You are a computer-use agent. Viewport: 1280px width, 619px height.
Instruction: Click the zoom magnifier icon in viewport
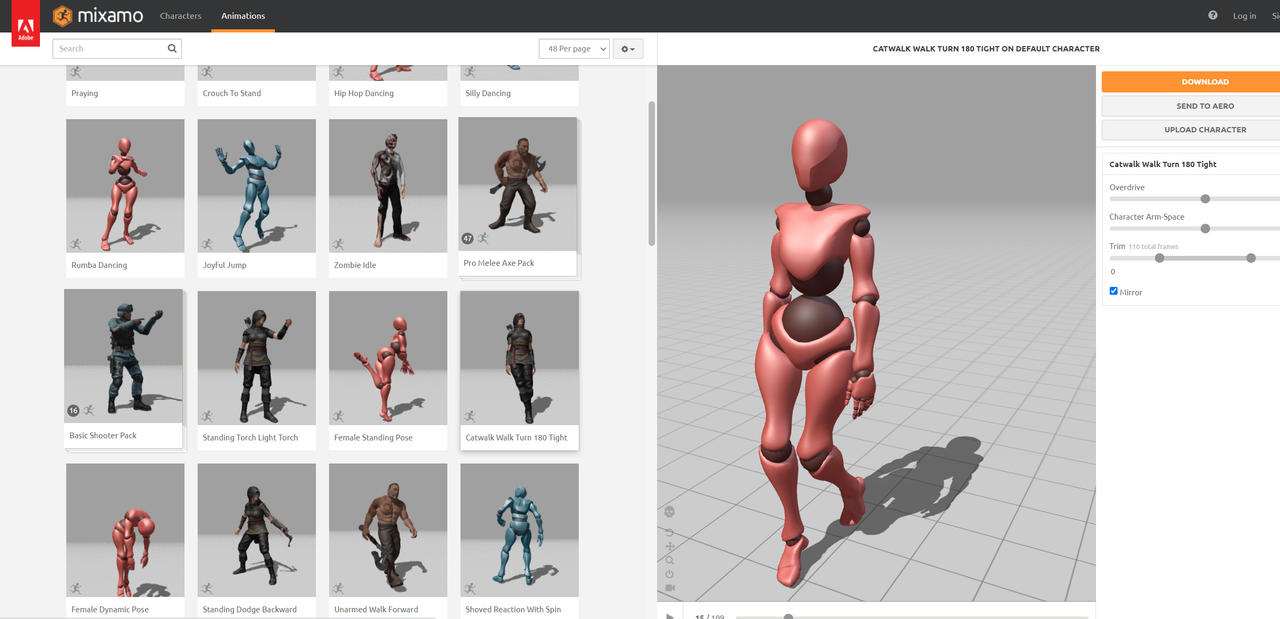pyautogui.click(x=670, y=561)
